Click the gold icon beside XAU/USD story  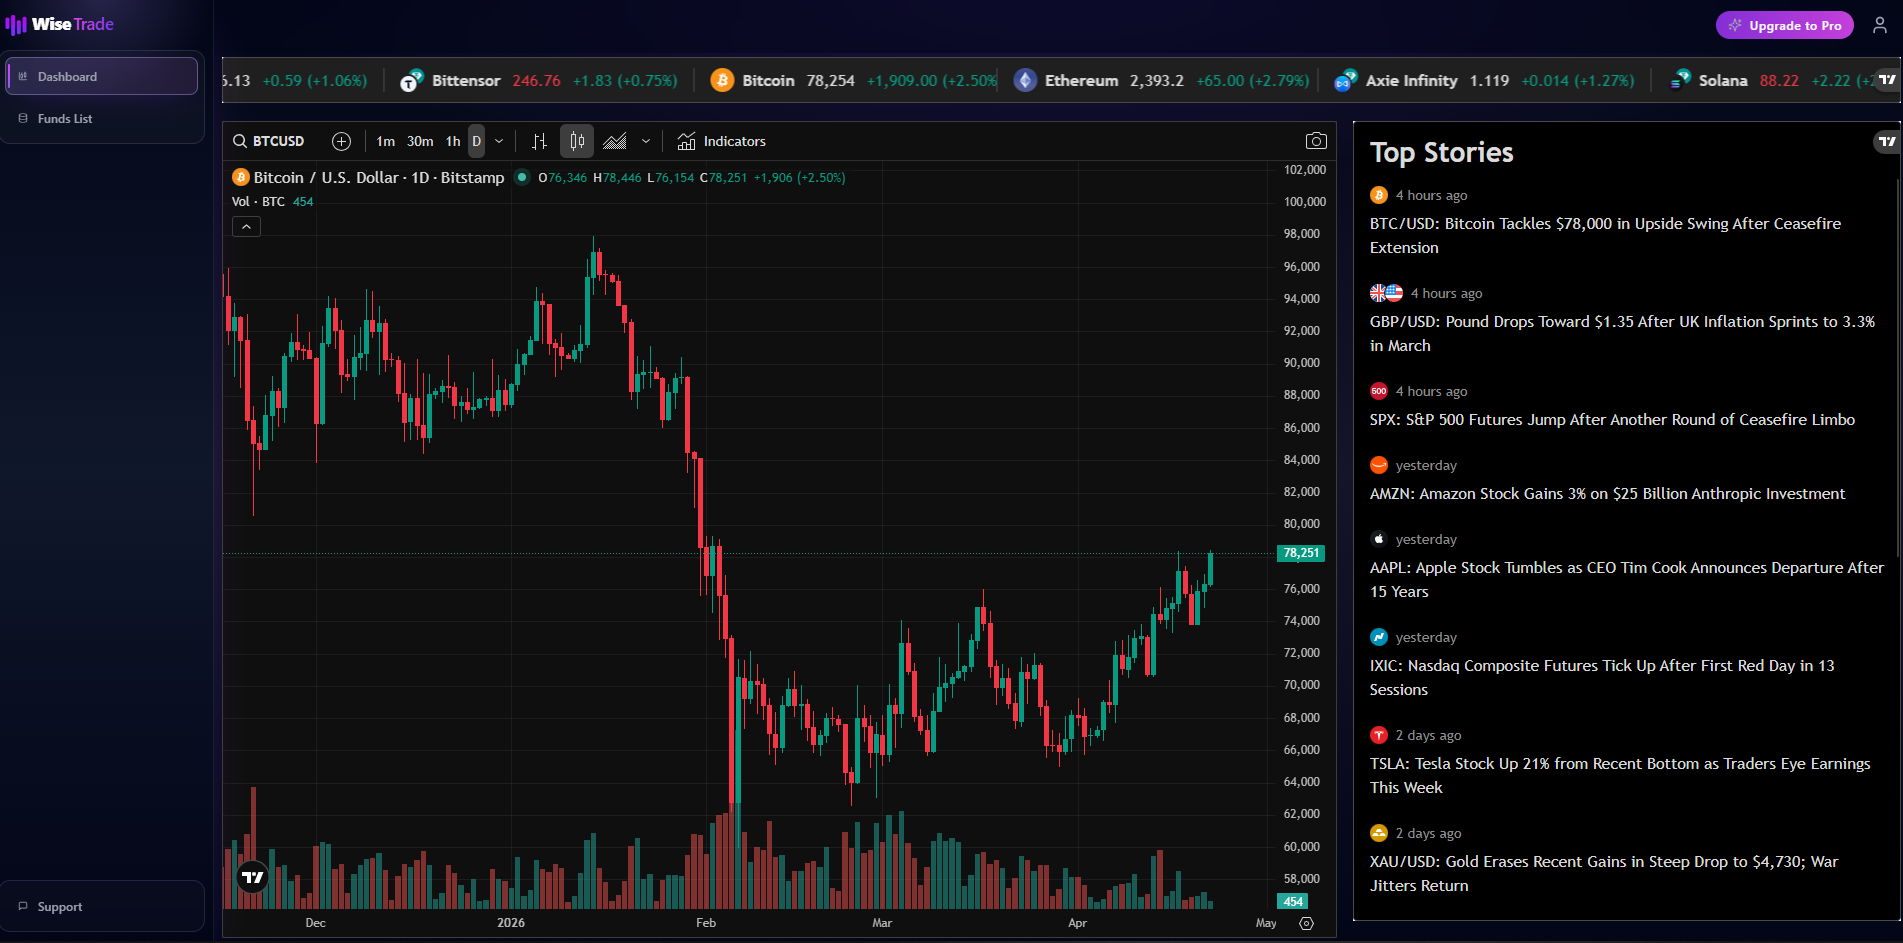click(1379, 833)
